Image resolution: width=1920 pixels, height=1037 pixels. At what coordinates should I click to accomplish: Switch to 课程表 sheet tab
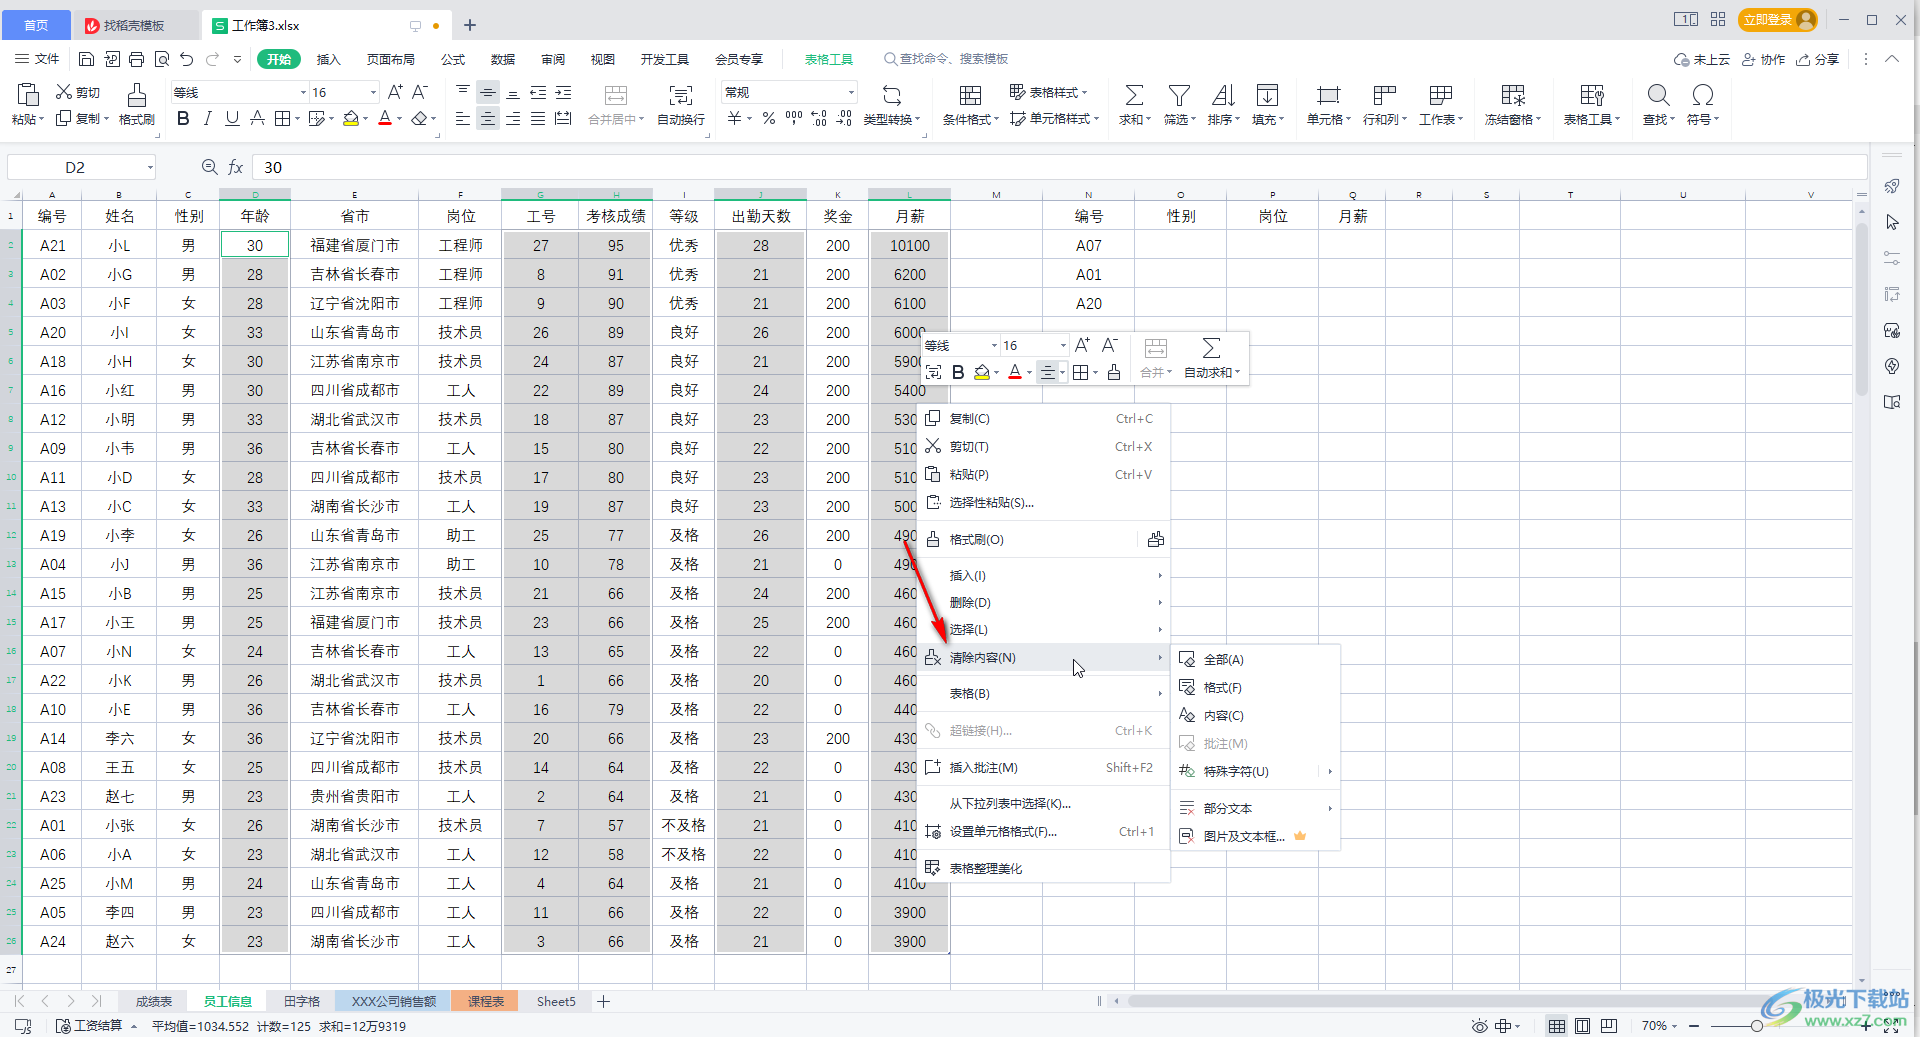coord(485,1001)
